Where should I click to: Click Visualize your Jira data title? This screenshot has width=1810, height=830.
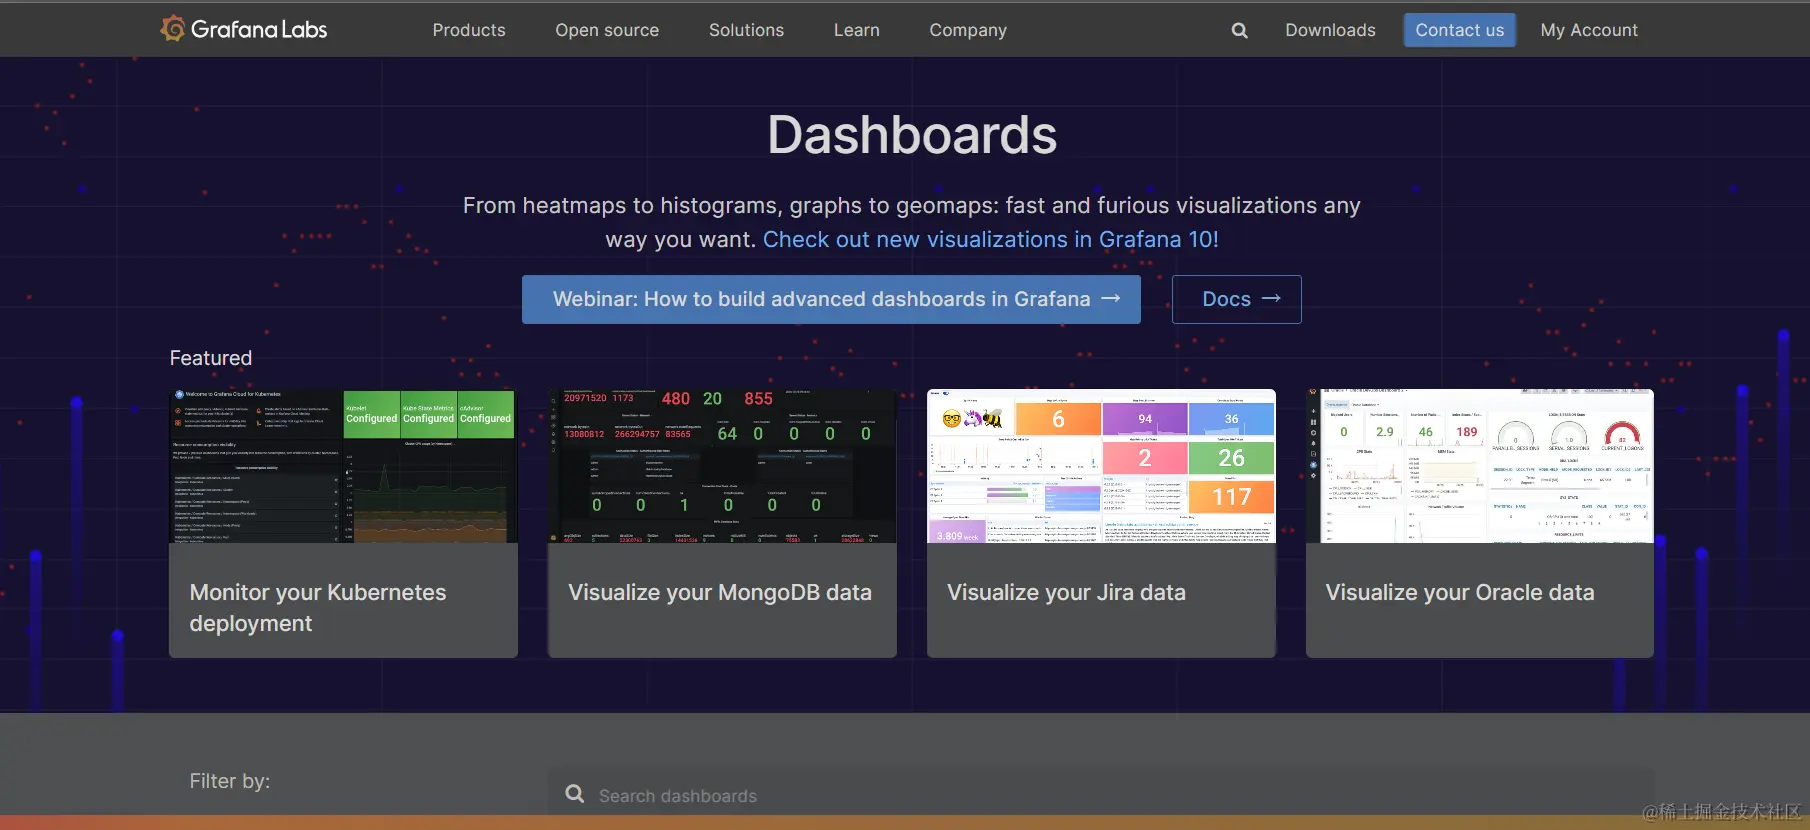[x=1066, y=592]
